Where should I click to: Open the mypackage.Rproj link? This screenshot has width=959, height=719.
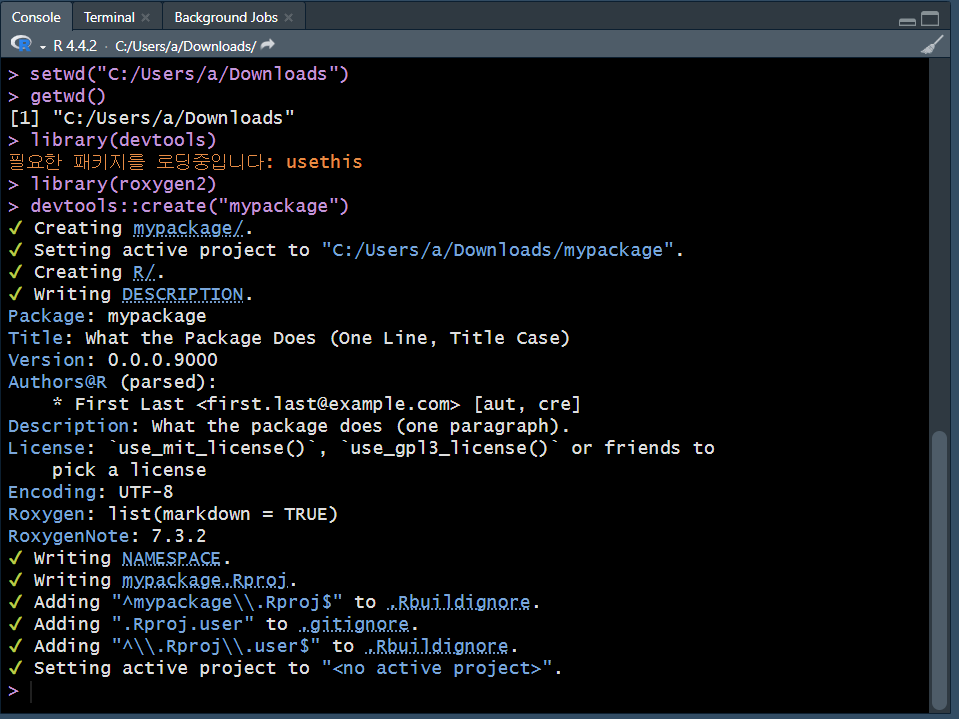tap(205, 580)
